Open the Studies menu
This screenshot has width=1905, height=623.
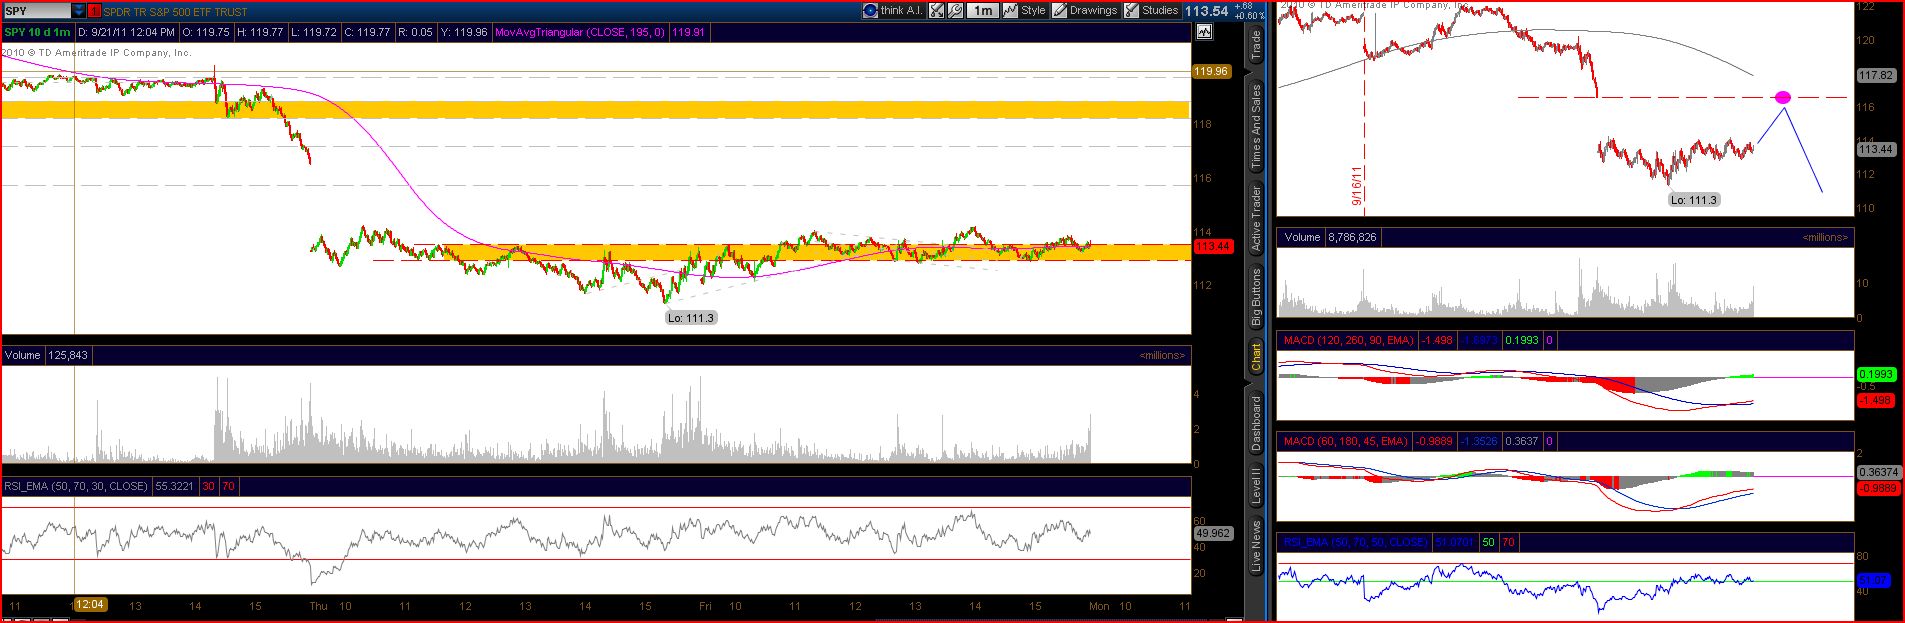point(1151,10)
